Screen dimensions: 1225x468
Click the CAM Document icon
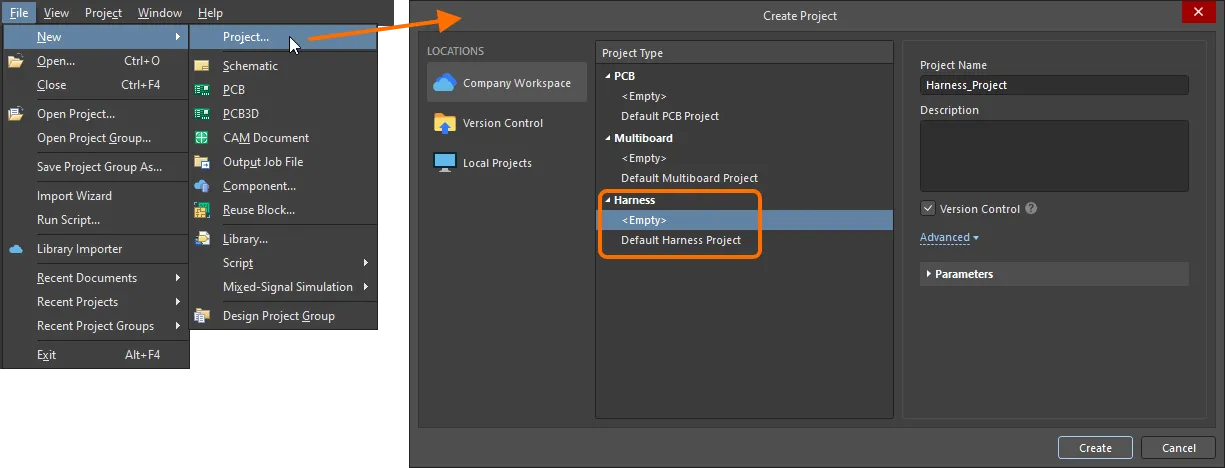point(202,138)
